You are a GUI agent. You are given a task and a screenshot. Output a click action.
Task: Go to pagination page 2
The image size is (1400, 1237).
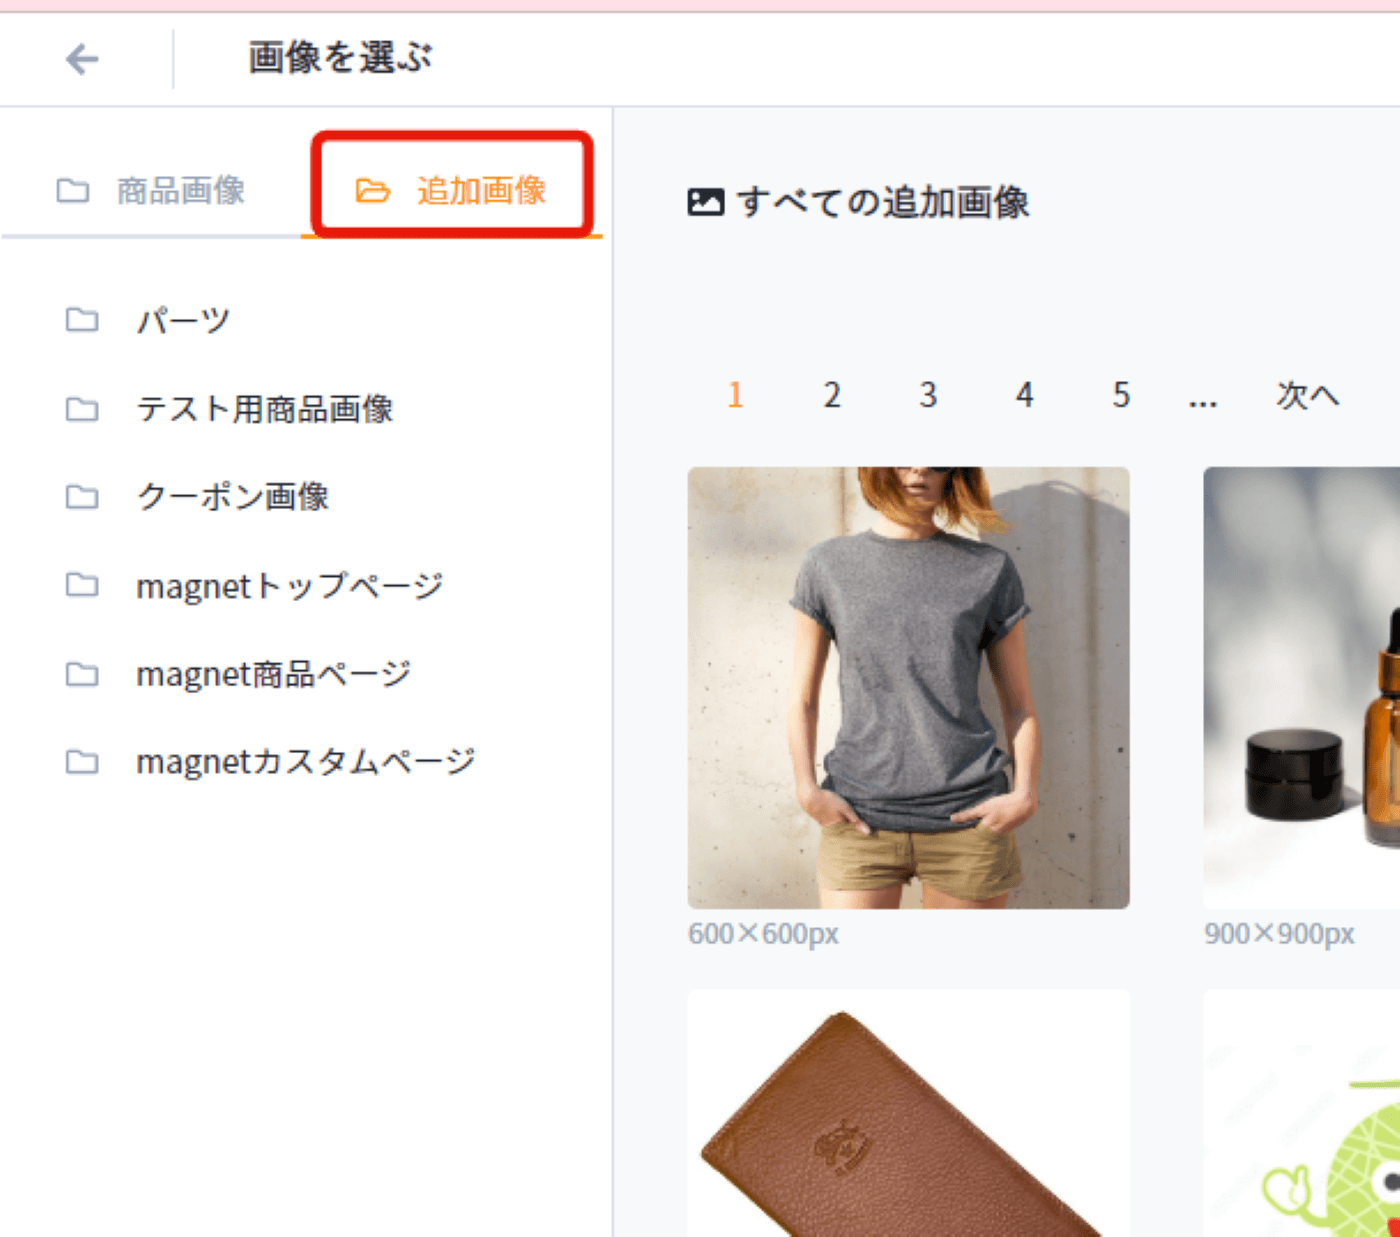coord(832,395)
